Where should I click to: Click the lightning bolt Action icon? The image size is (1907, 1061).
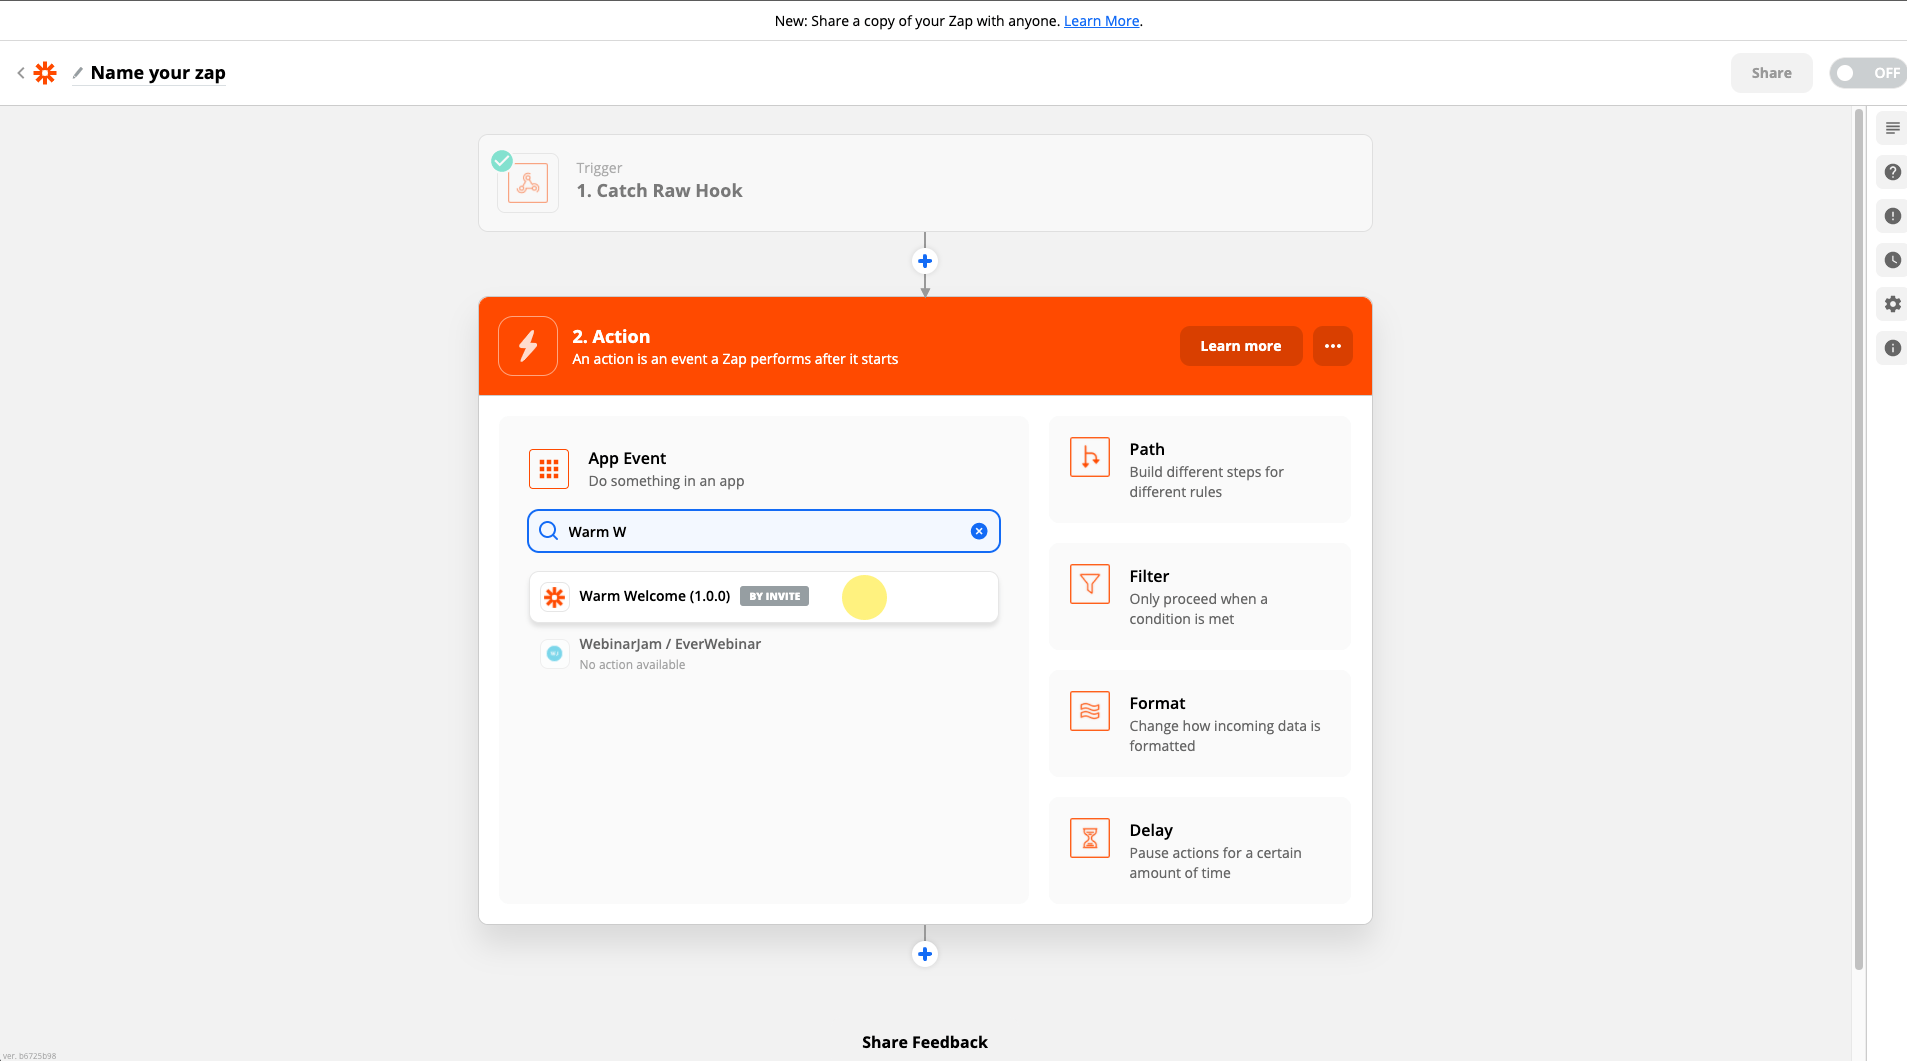[x=528, y=346]
